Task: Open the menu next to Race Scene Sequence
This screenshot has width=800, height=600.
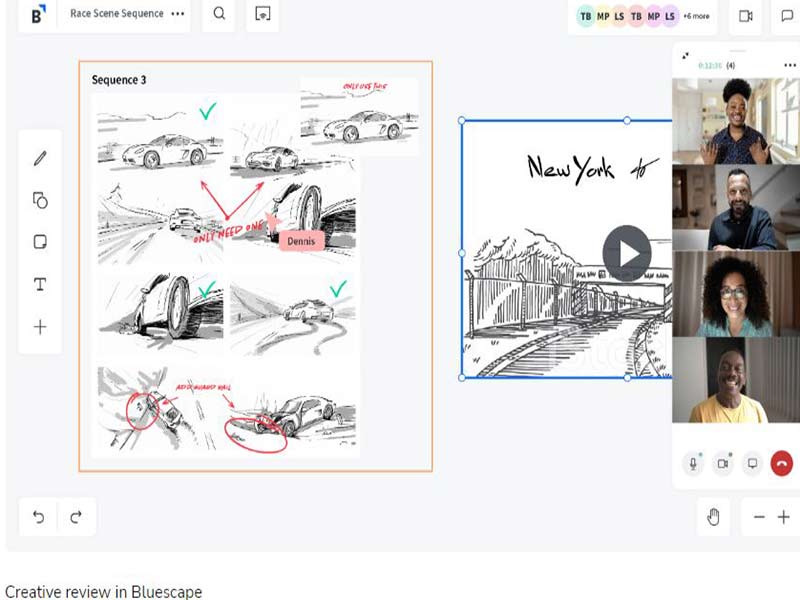Action: (x=177, y=15)
